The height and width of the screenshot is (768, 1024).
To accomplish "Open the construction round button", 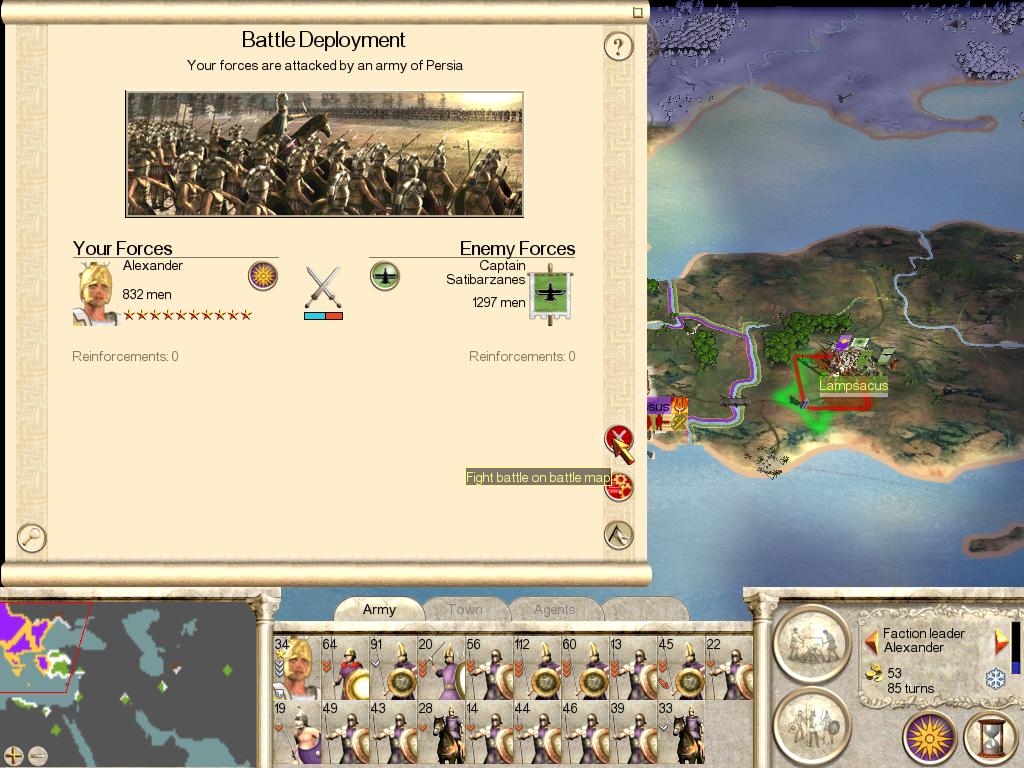I will (x=812, y=643).
